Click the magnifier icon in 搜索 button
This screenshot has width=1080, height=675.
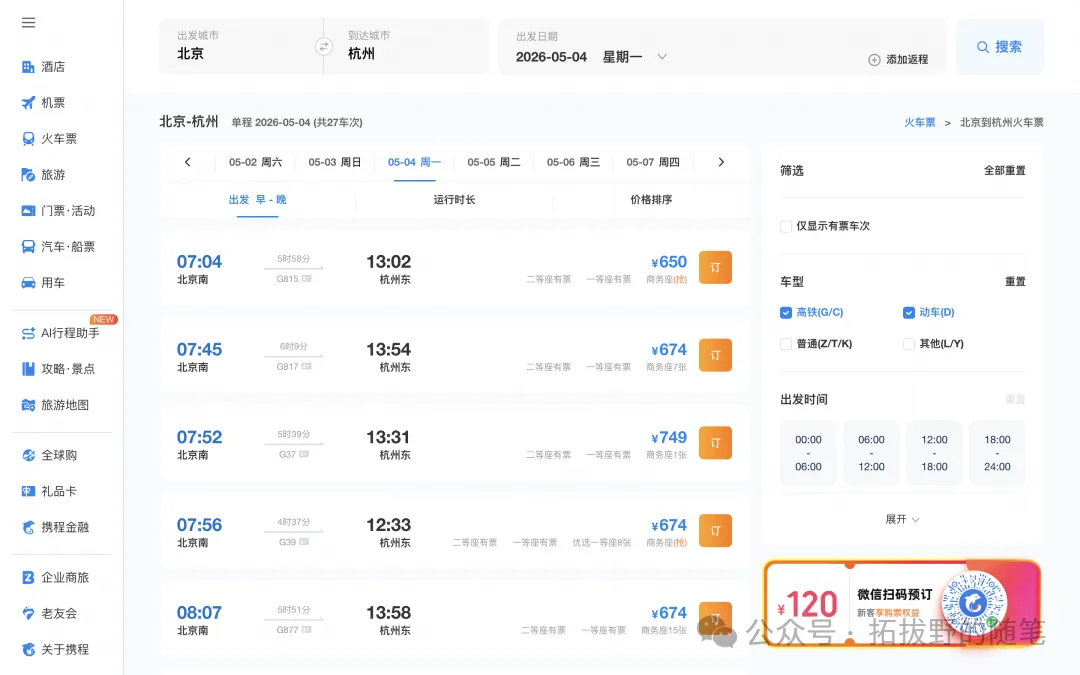(x=983, y=47)
